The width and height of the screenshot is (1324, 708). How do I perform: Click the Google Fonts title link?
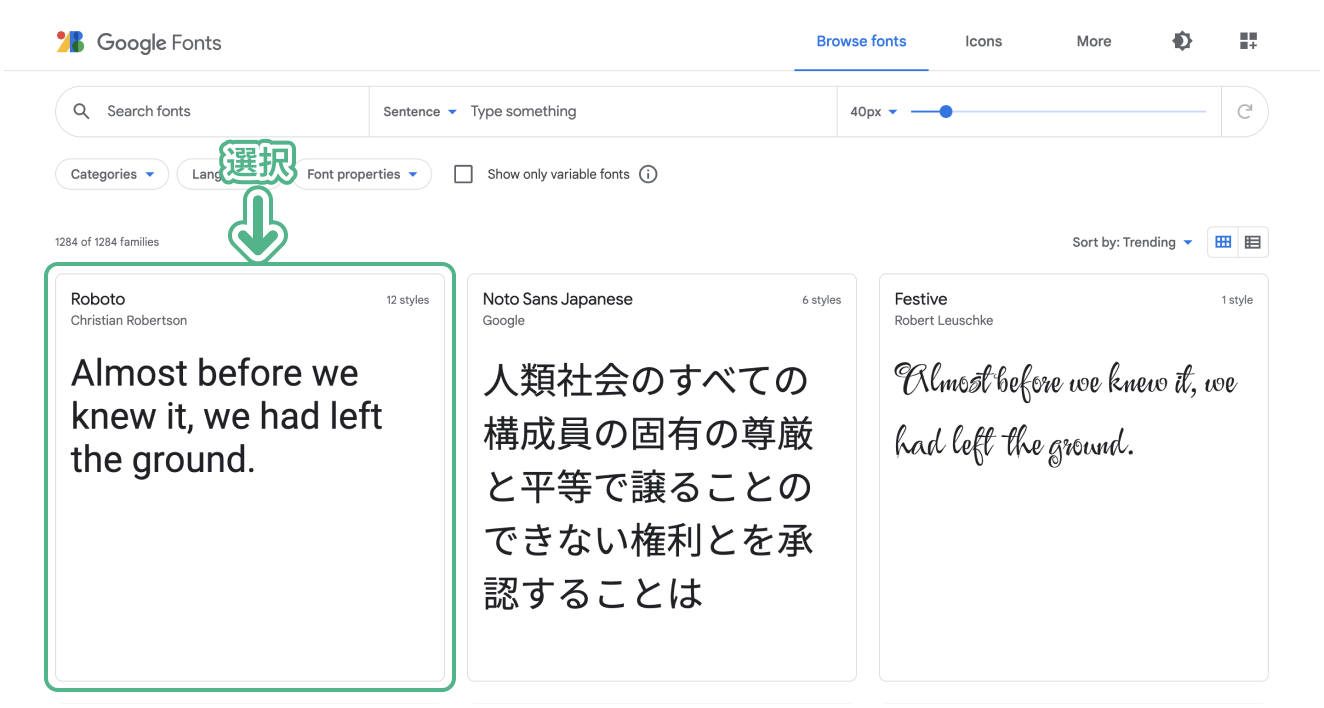[x=159, y=43]
